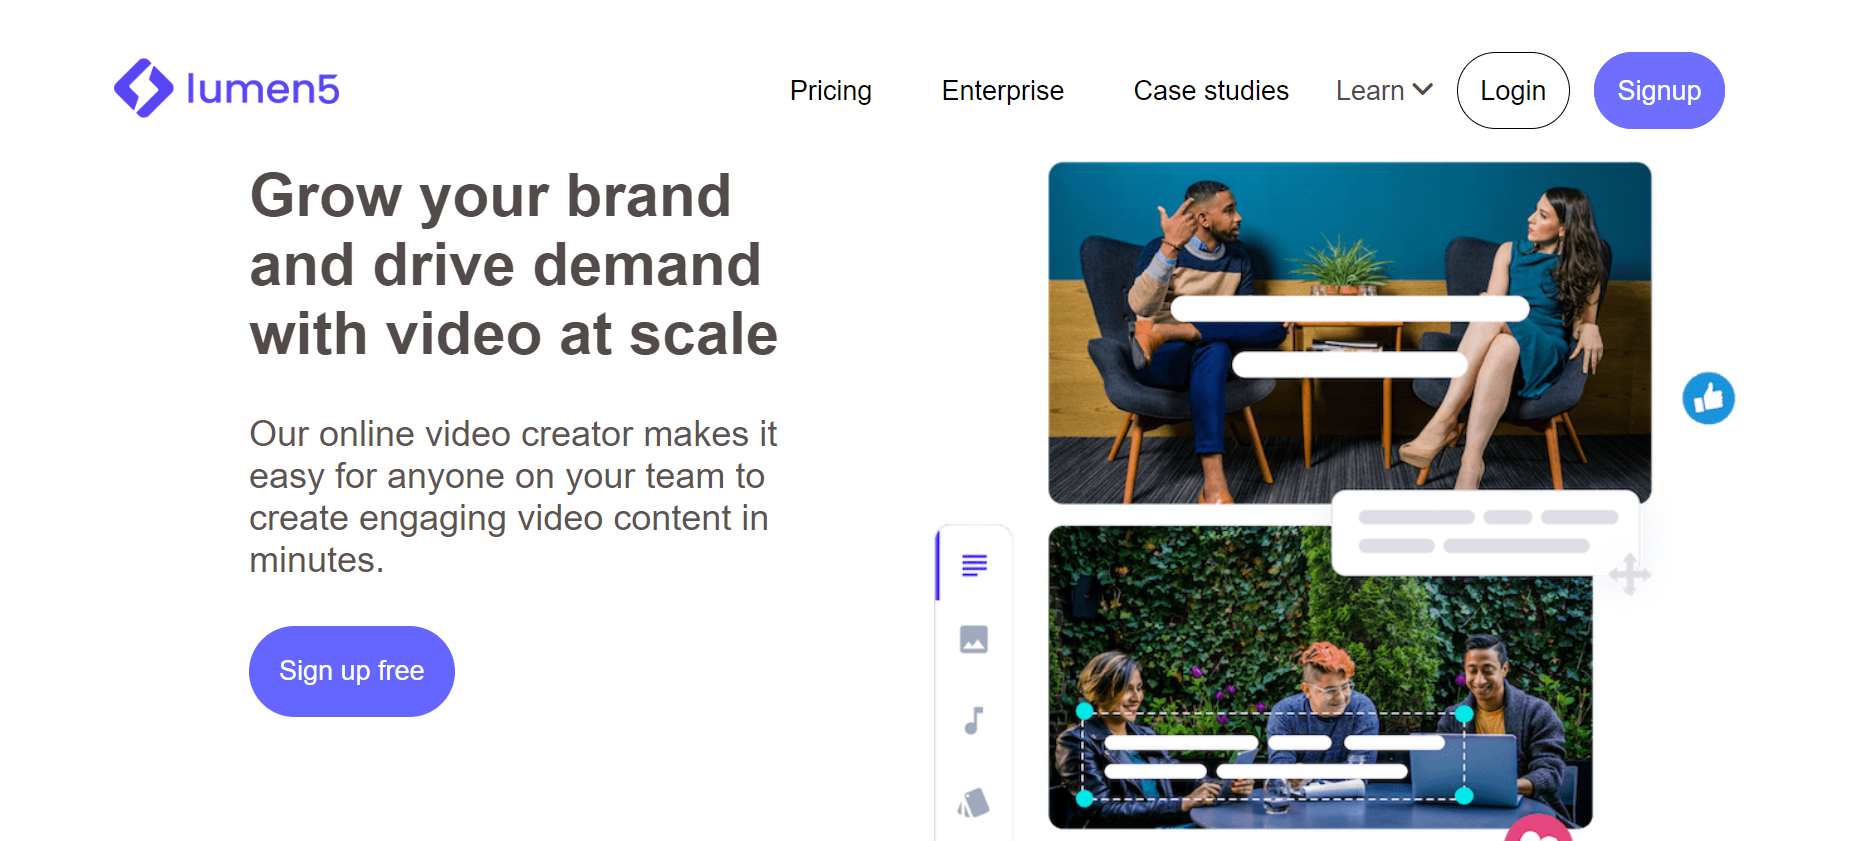Click the chevron arrow beside Learn
1870x841 pixels.
coord(1423,90)
